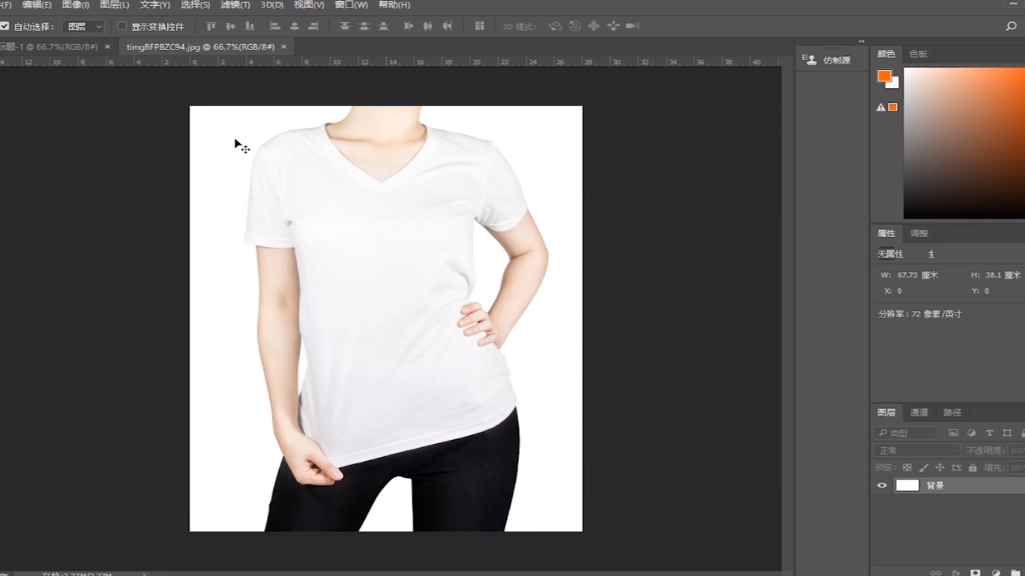Image resolution: width=1025 pixels, height=576 pixels.
Task: Toggle the 自动选择 checkbox
Action: coord(5,26)
